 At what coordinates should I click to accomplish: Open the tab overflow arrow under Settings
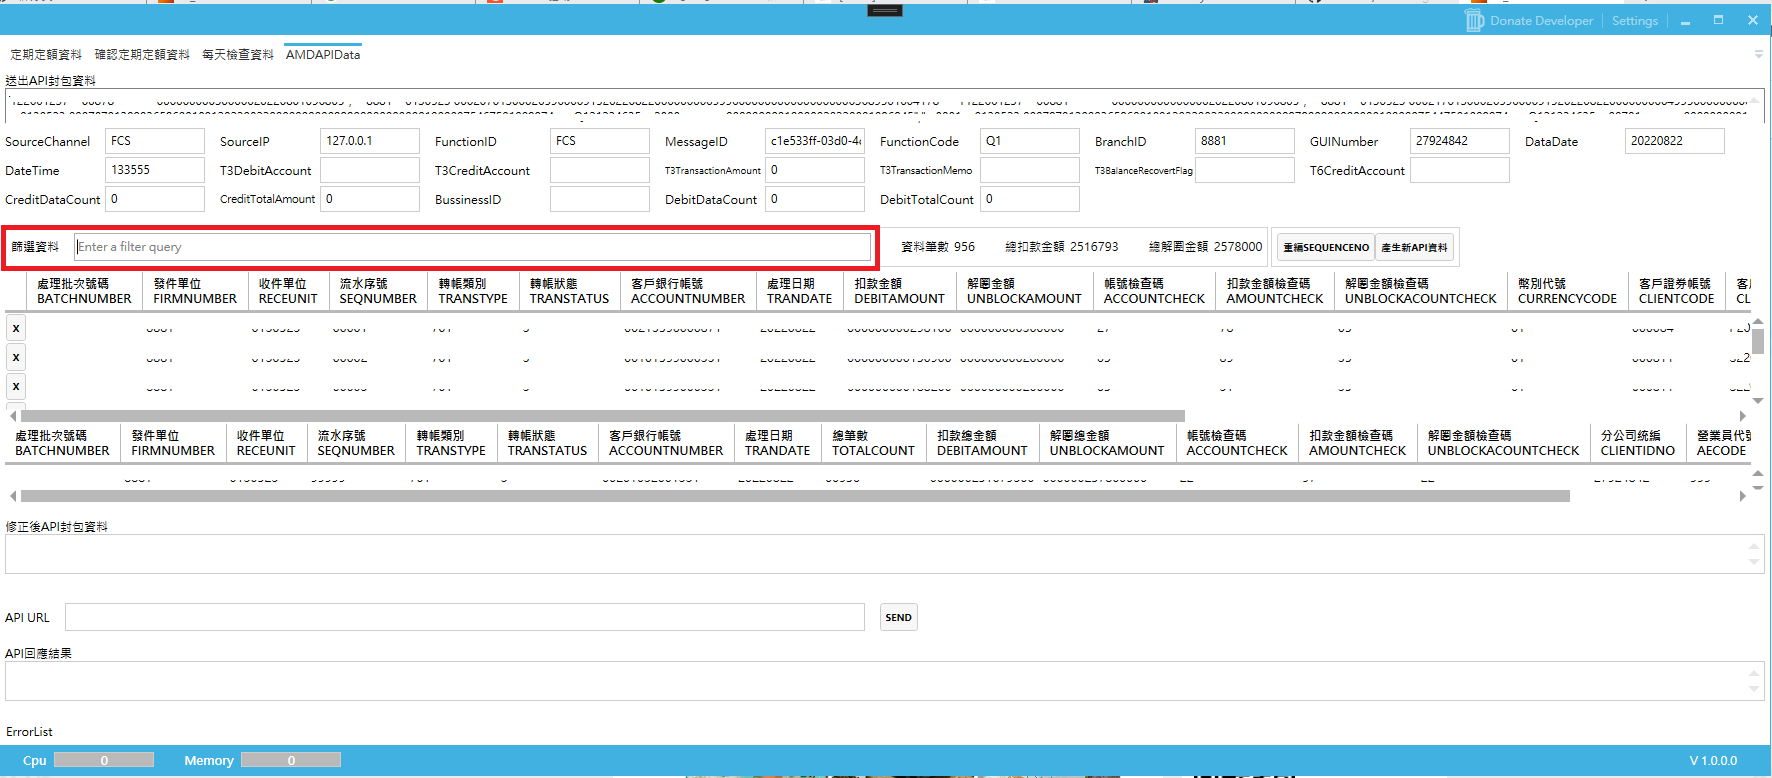click(1758, 54)
